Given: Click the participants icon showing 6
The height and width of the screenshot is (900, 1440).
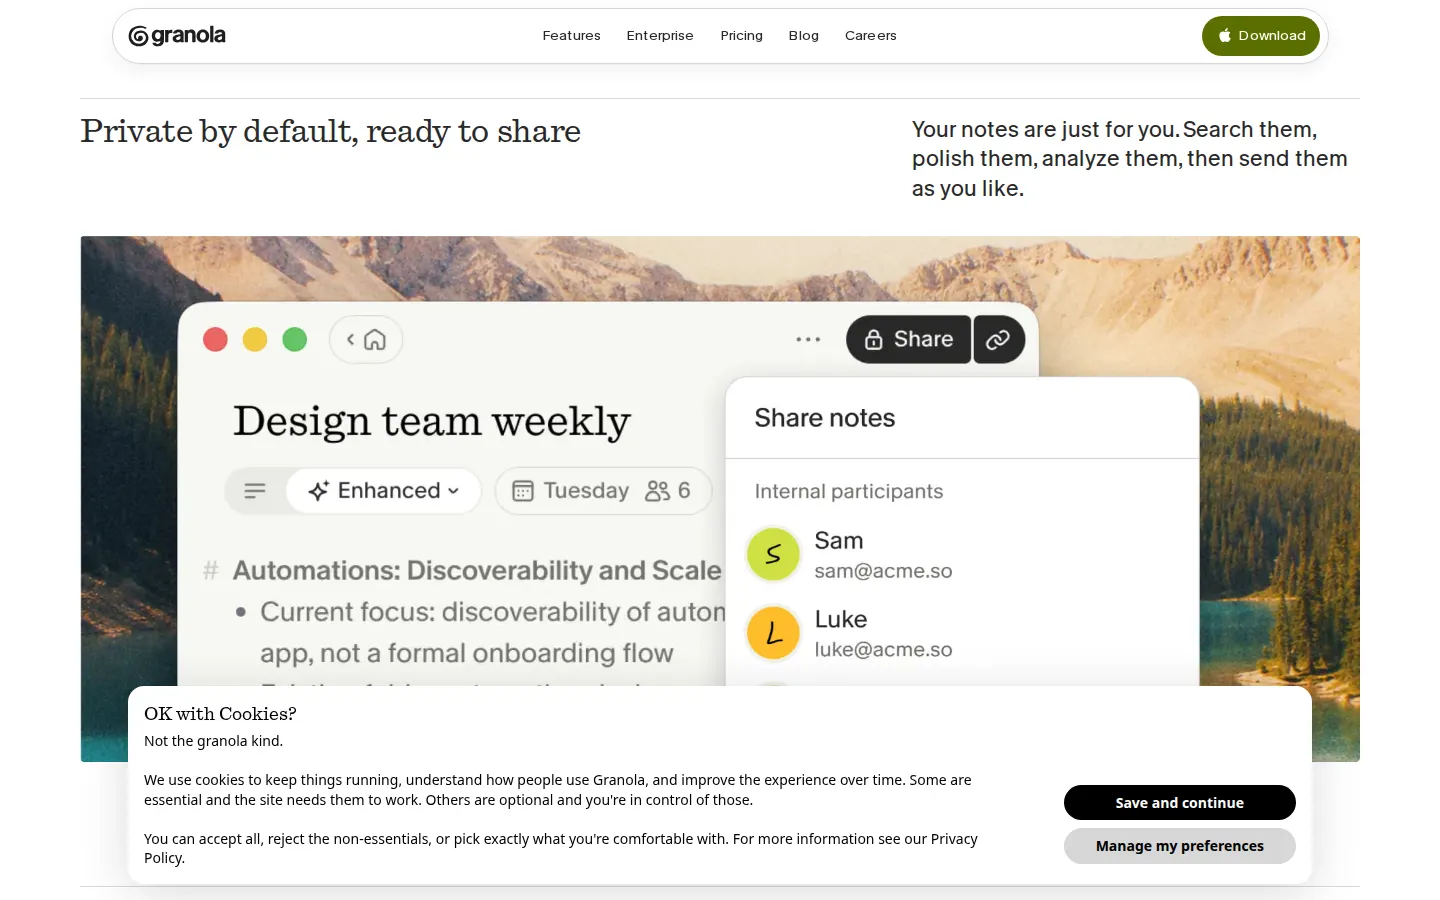Looking at the screenshot, I should pos(668,491).
